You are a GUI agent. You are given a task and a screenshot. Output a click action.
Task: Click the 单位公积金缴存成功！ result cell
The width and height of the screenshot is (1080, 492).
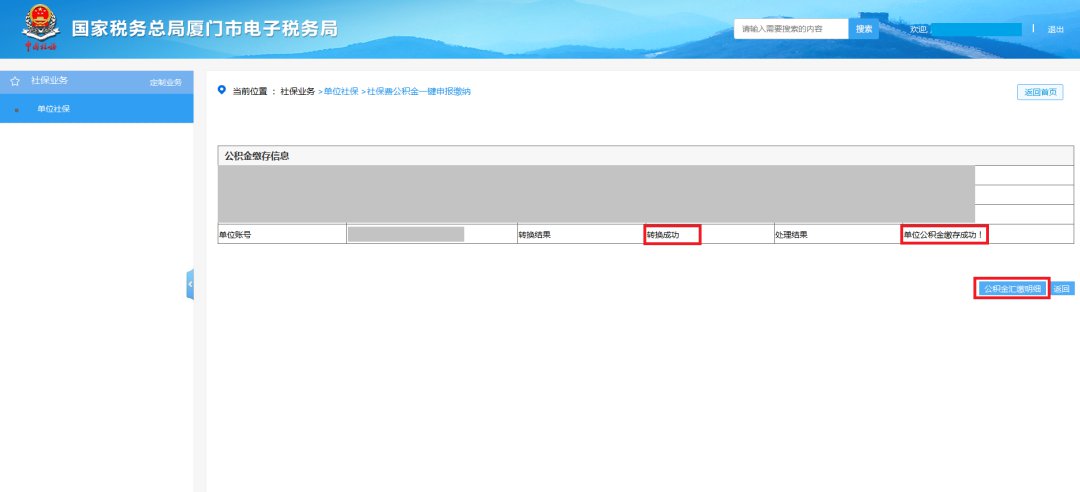(943, 235)
